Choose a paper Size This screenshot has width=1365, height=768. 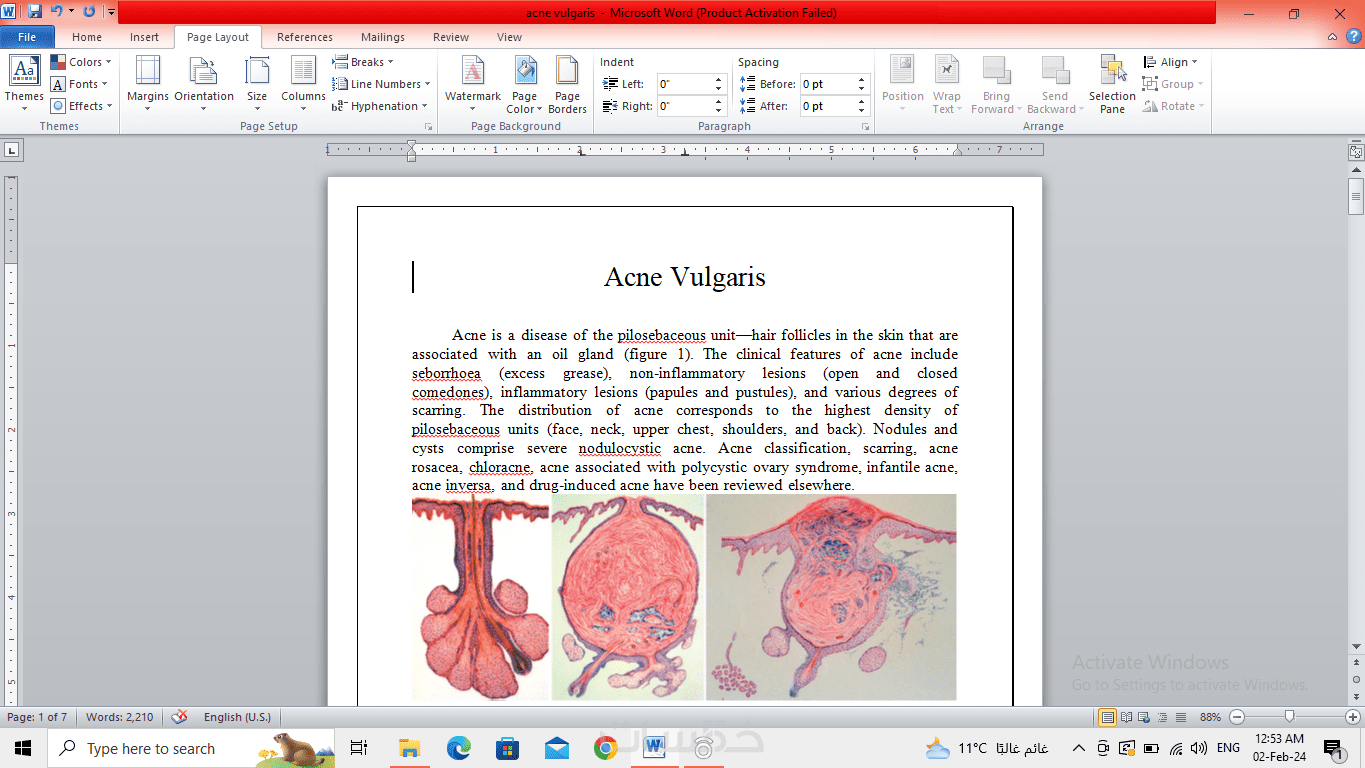pos(257,84)
